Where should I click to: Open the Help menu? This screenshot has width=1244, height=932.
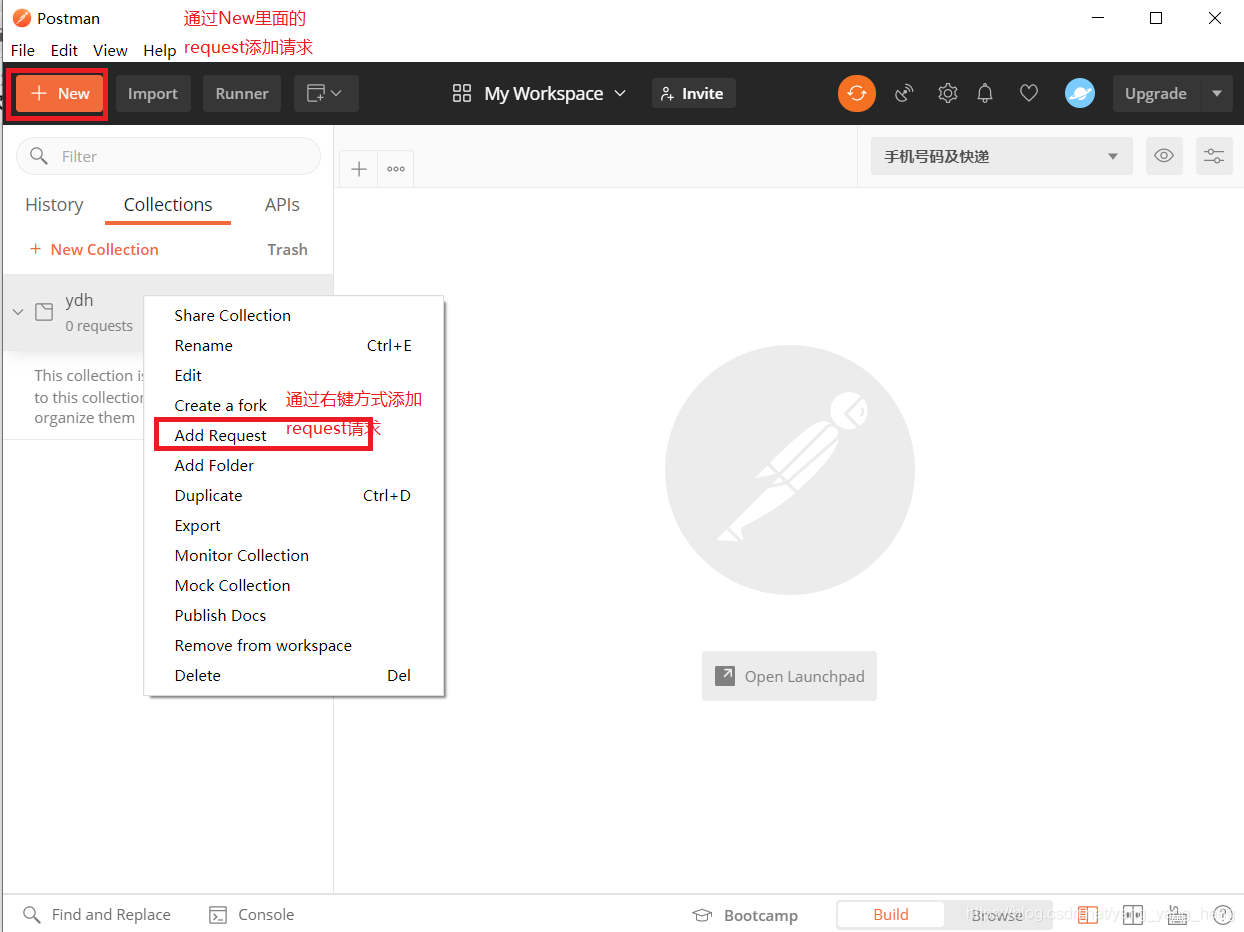[x=159, y=50]
